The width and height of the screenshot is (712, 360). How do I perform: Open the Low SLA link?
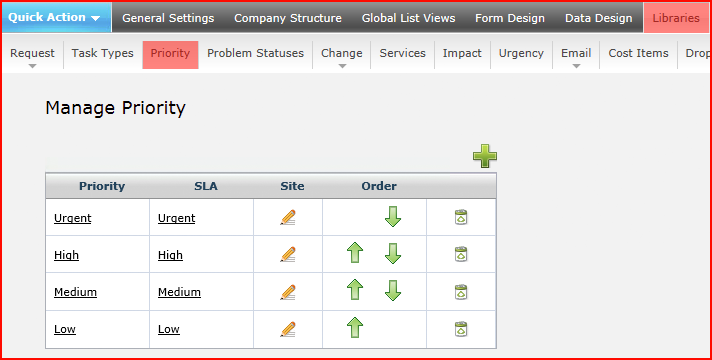coord(169,329)
